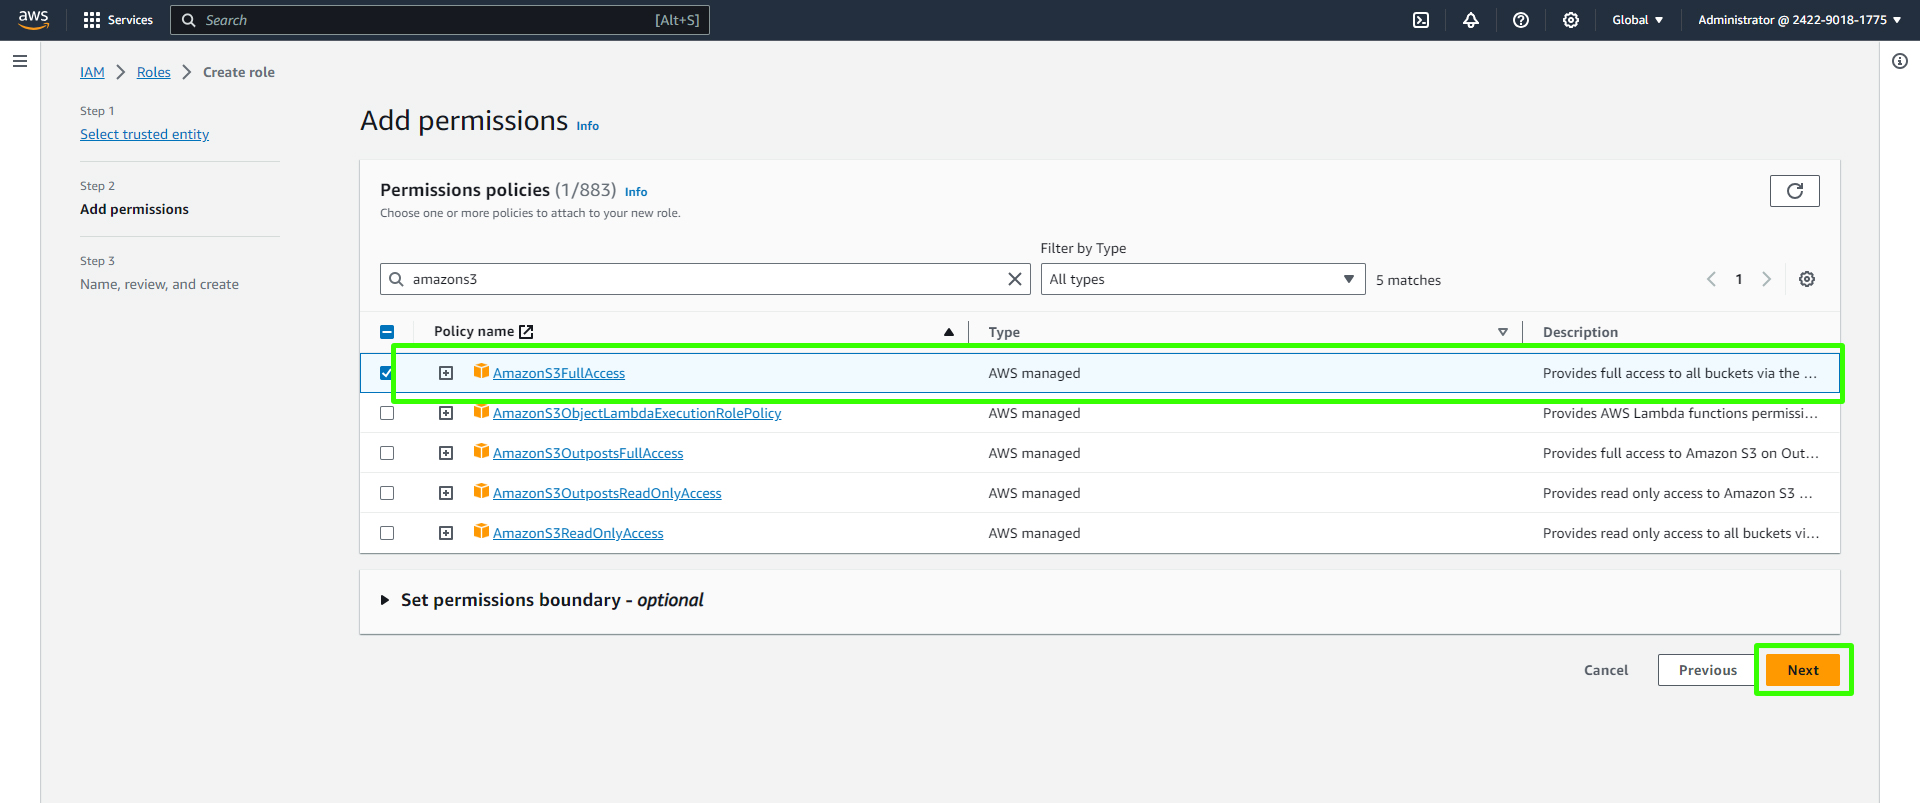Open the Filter by Type dropdown
Image resolution: width=1920 pixels, height=803 pixels.
tap(1202, 279)
